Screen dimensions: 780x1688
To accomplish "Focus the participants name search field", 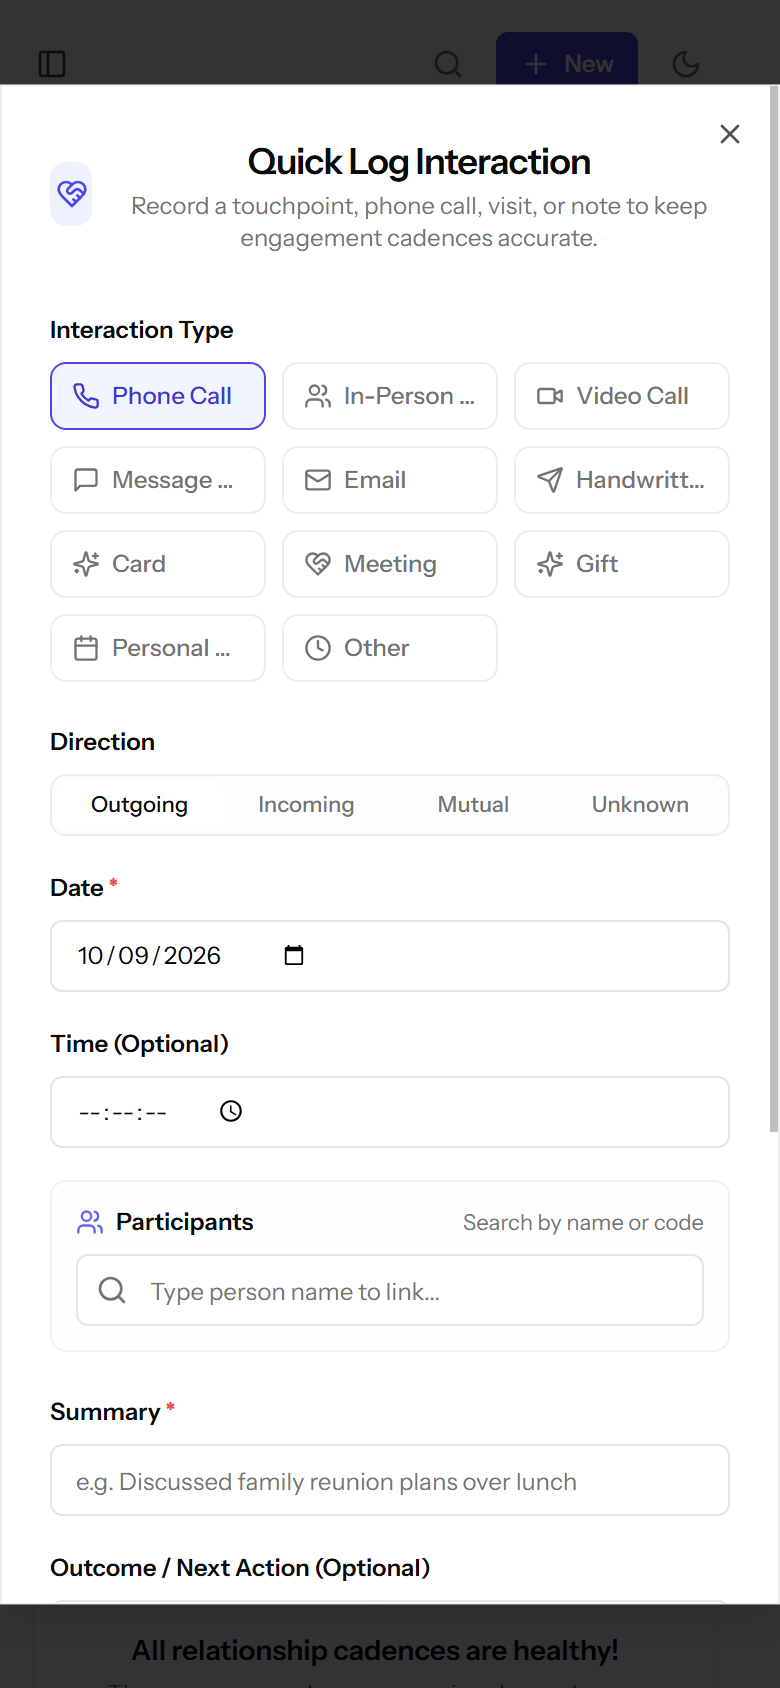I will [390, 1290].
